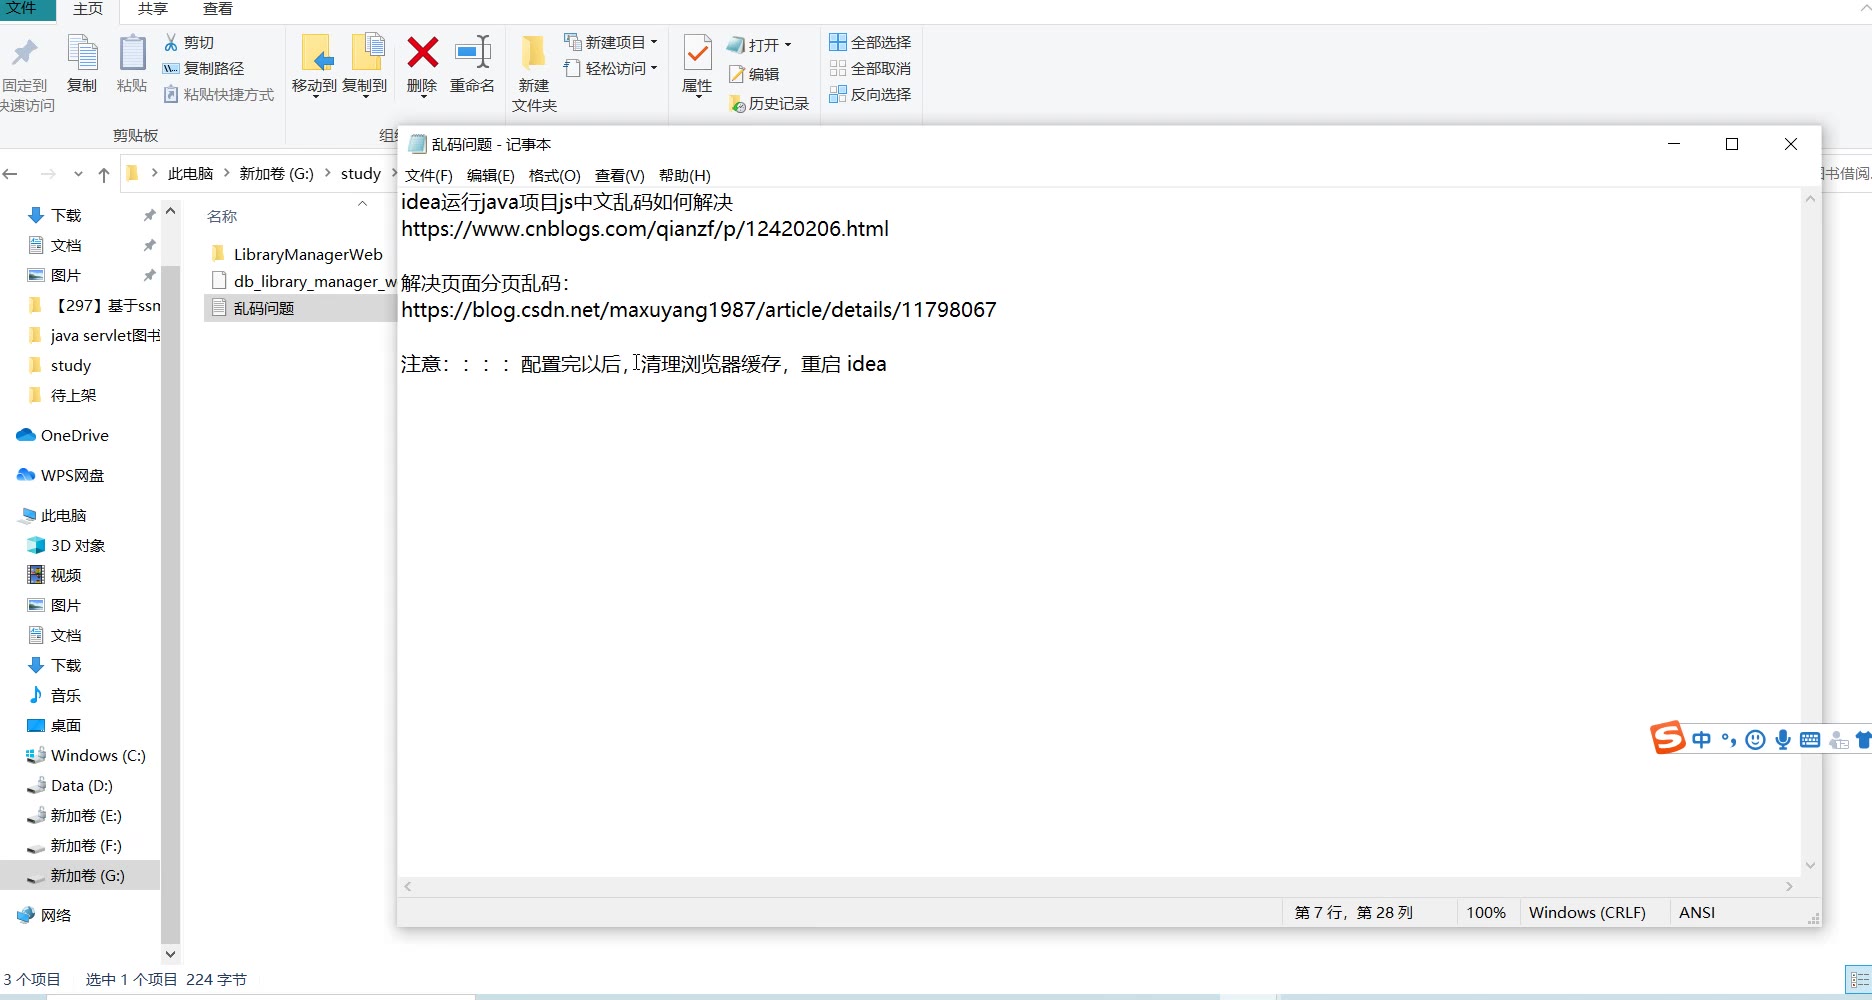Click Select None (全部取消)

point(870,68)
